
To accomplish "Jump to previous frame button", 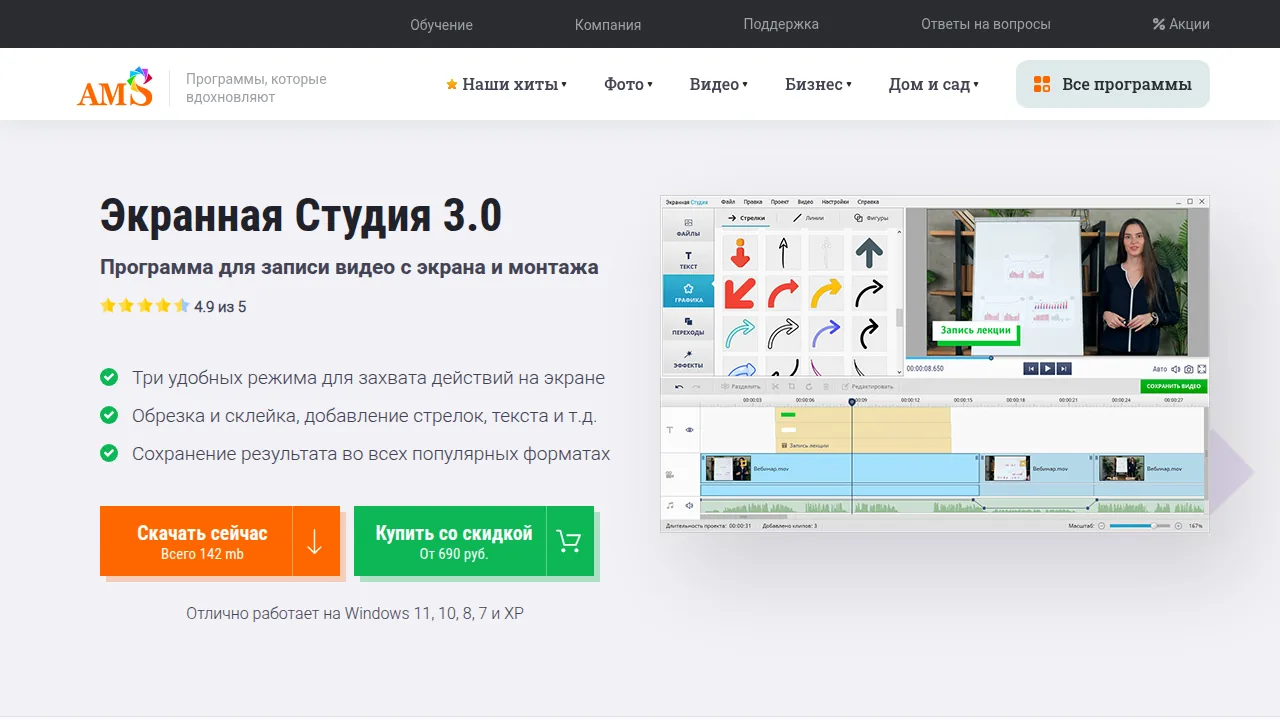I will pyautogui.click(x=1031, y=368).
